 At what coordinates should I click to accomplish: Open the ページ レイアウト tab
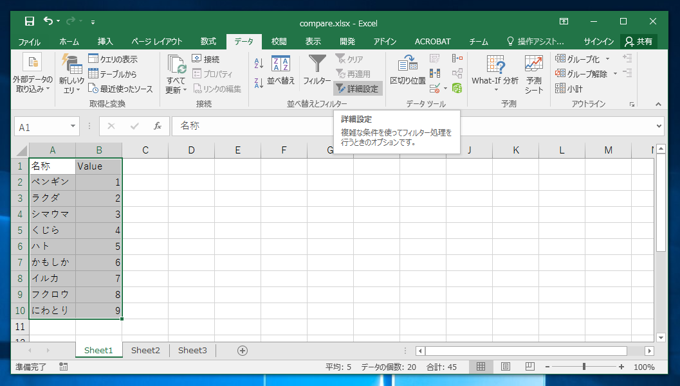pos(157,42)
